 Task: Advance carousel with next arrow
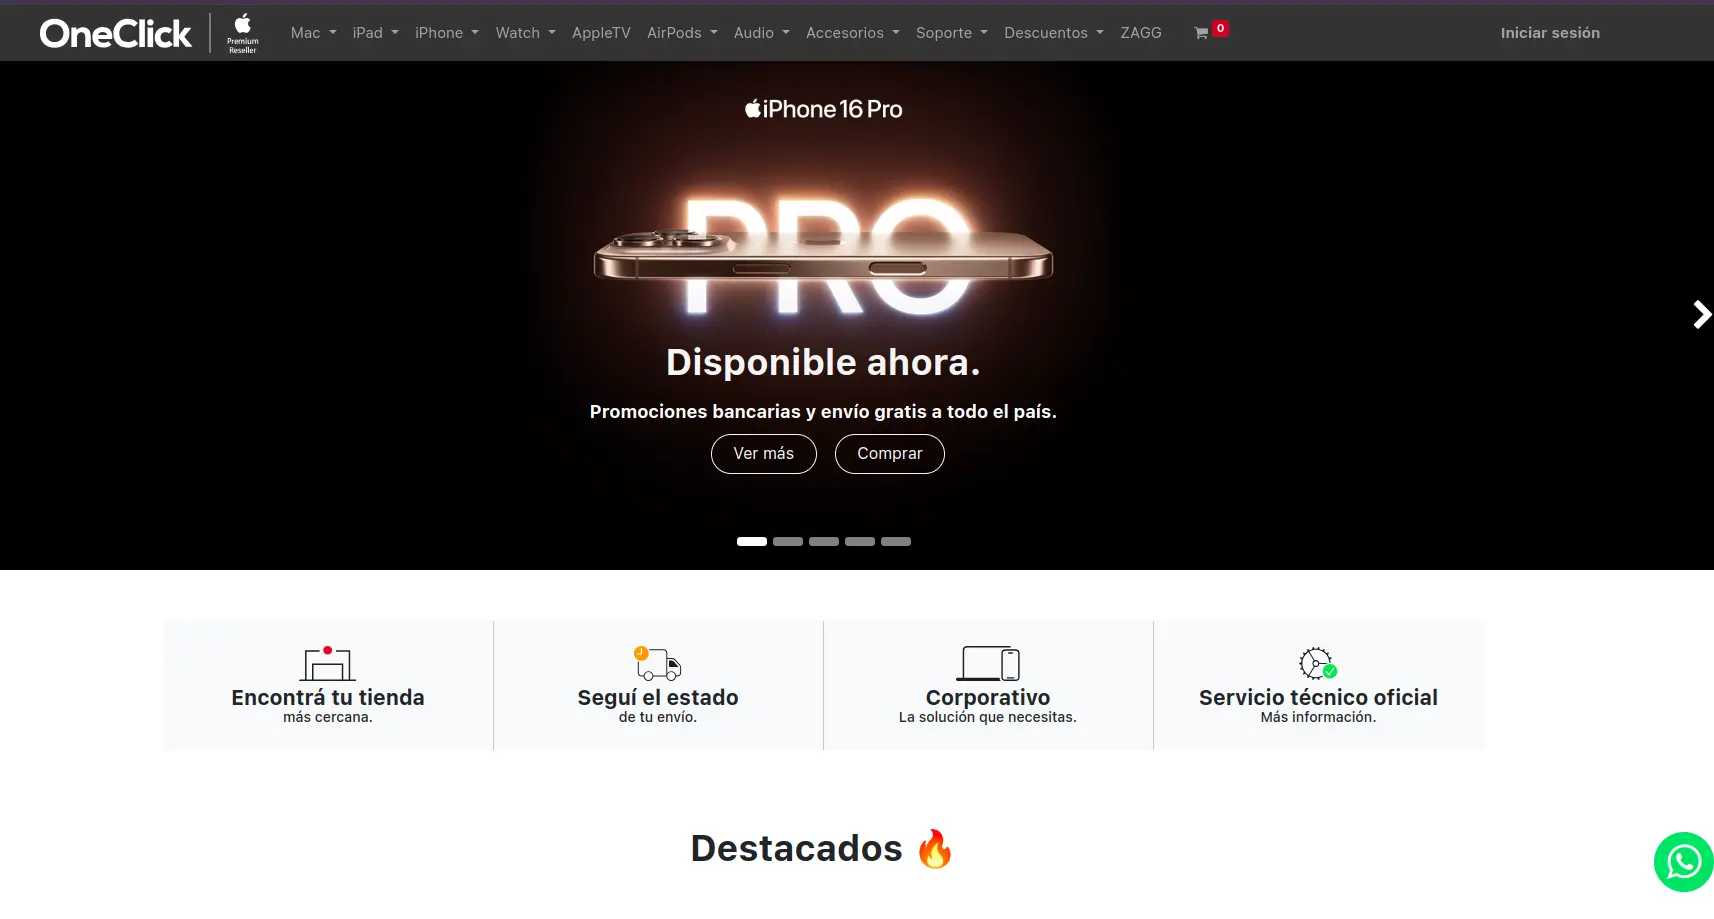click(1701, 315)
